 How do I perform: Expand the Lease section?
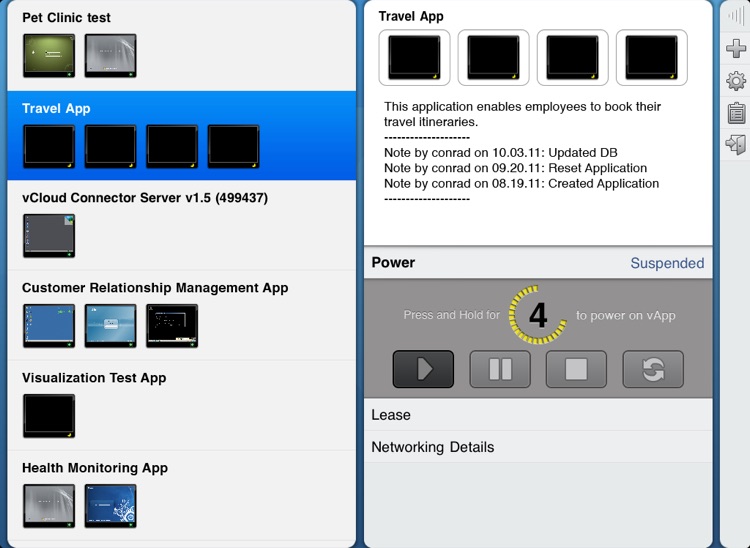point(538,415)
